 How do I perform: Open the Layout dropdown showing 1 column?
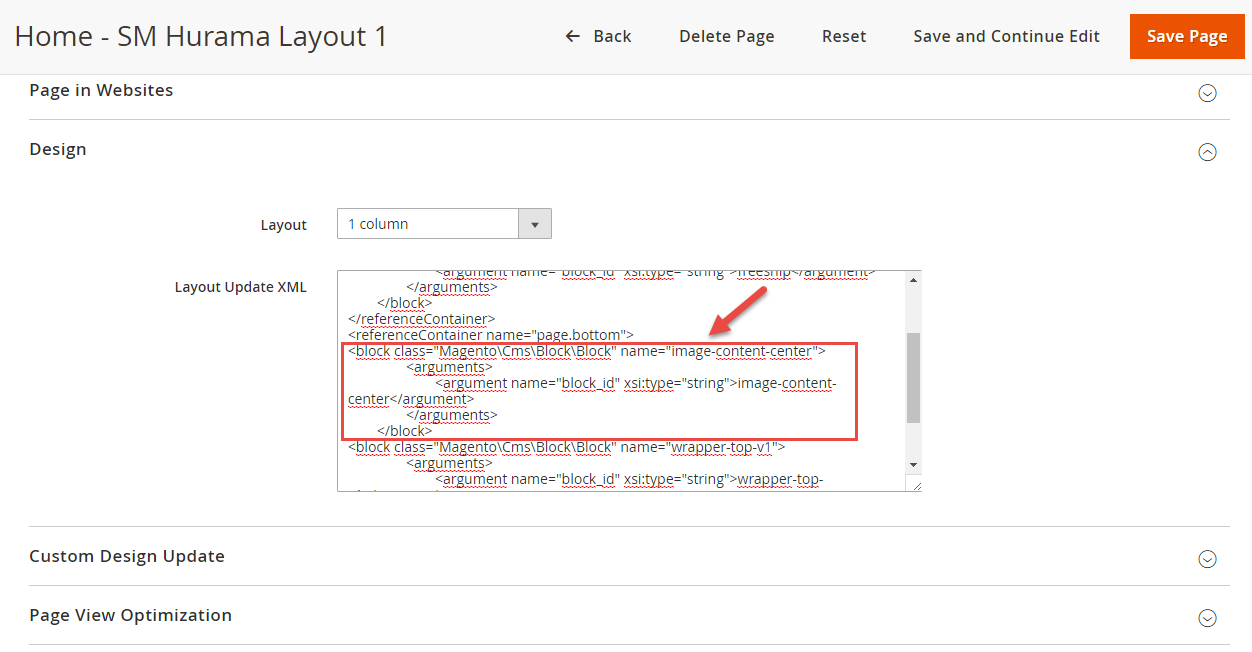click(444, 224)
